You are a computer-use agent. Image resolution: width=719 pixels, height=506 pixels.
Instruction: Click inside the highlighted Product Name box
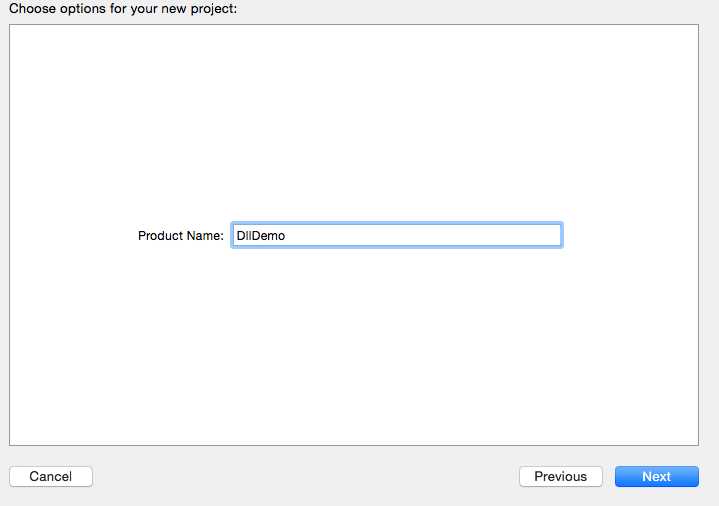[396, 235]
